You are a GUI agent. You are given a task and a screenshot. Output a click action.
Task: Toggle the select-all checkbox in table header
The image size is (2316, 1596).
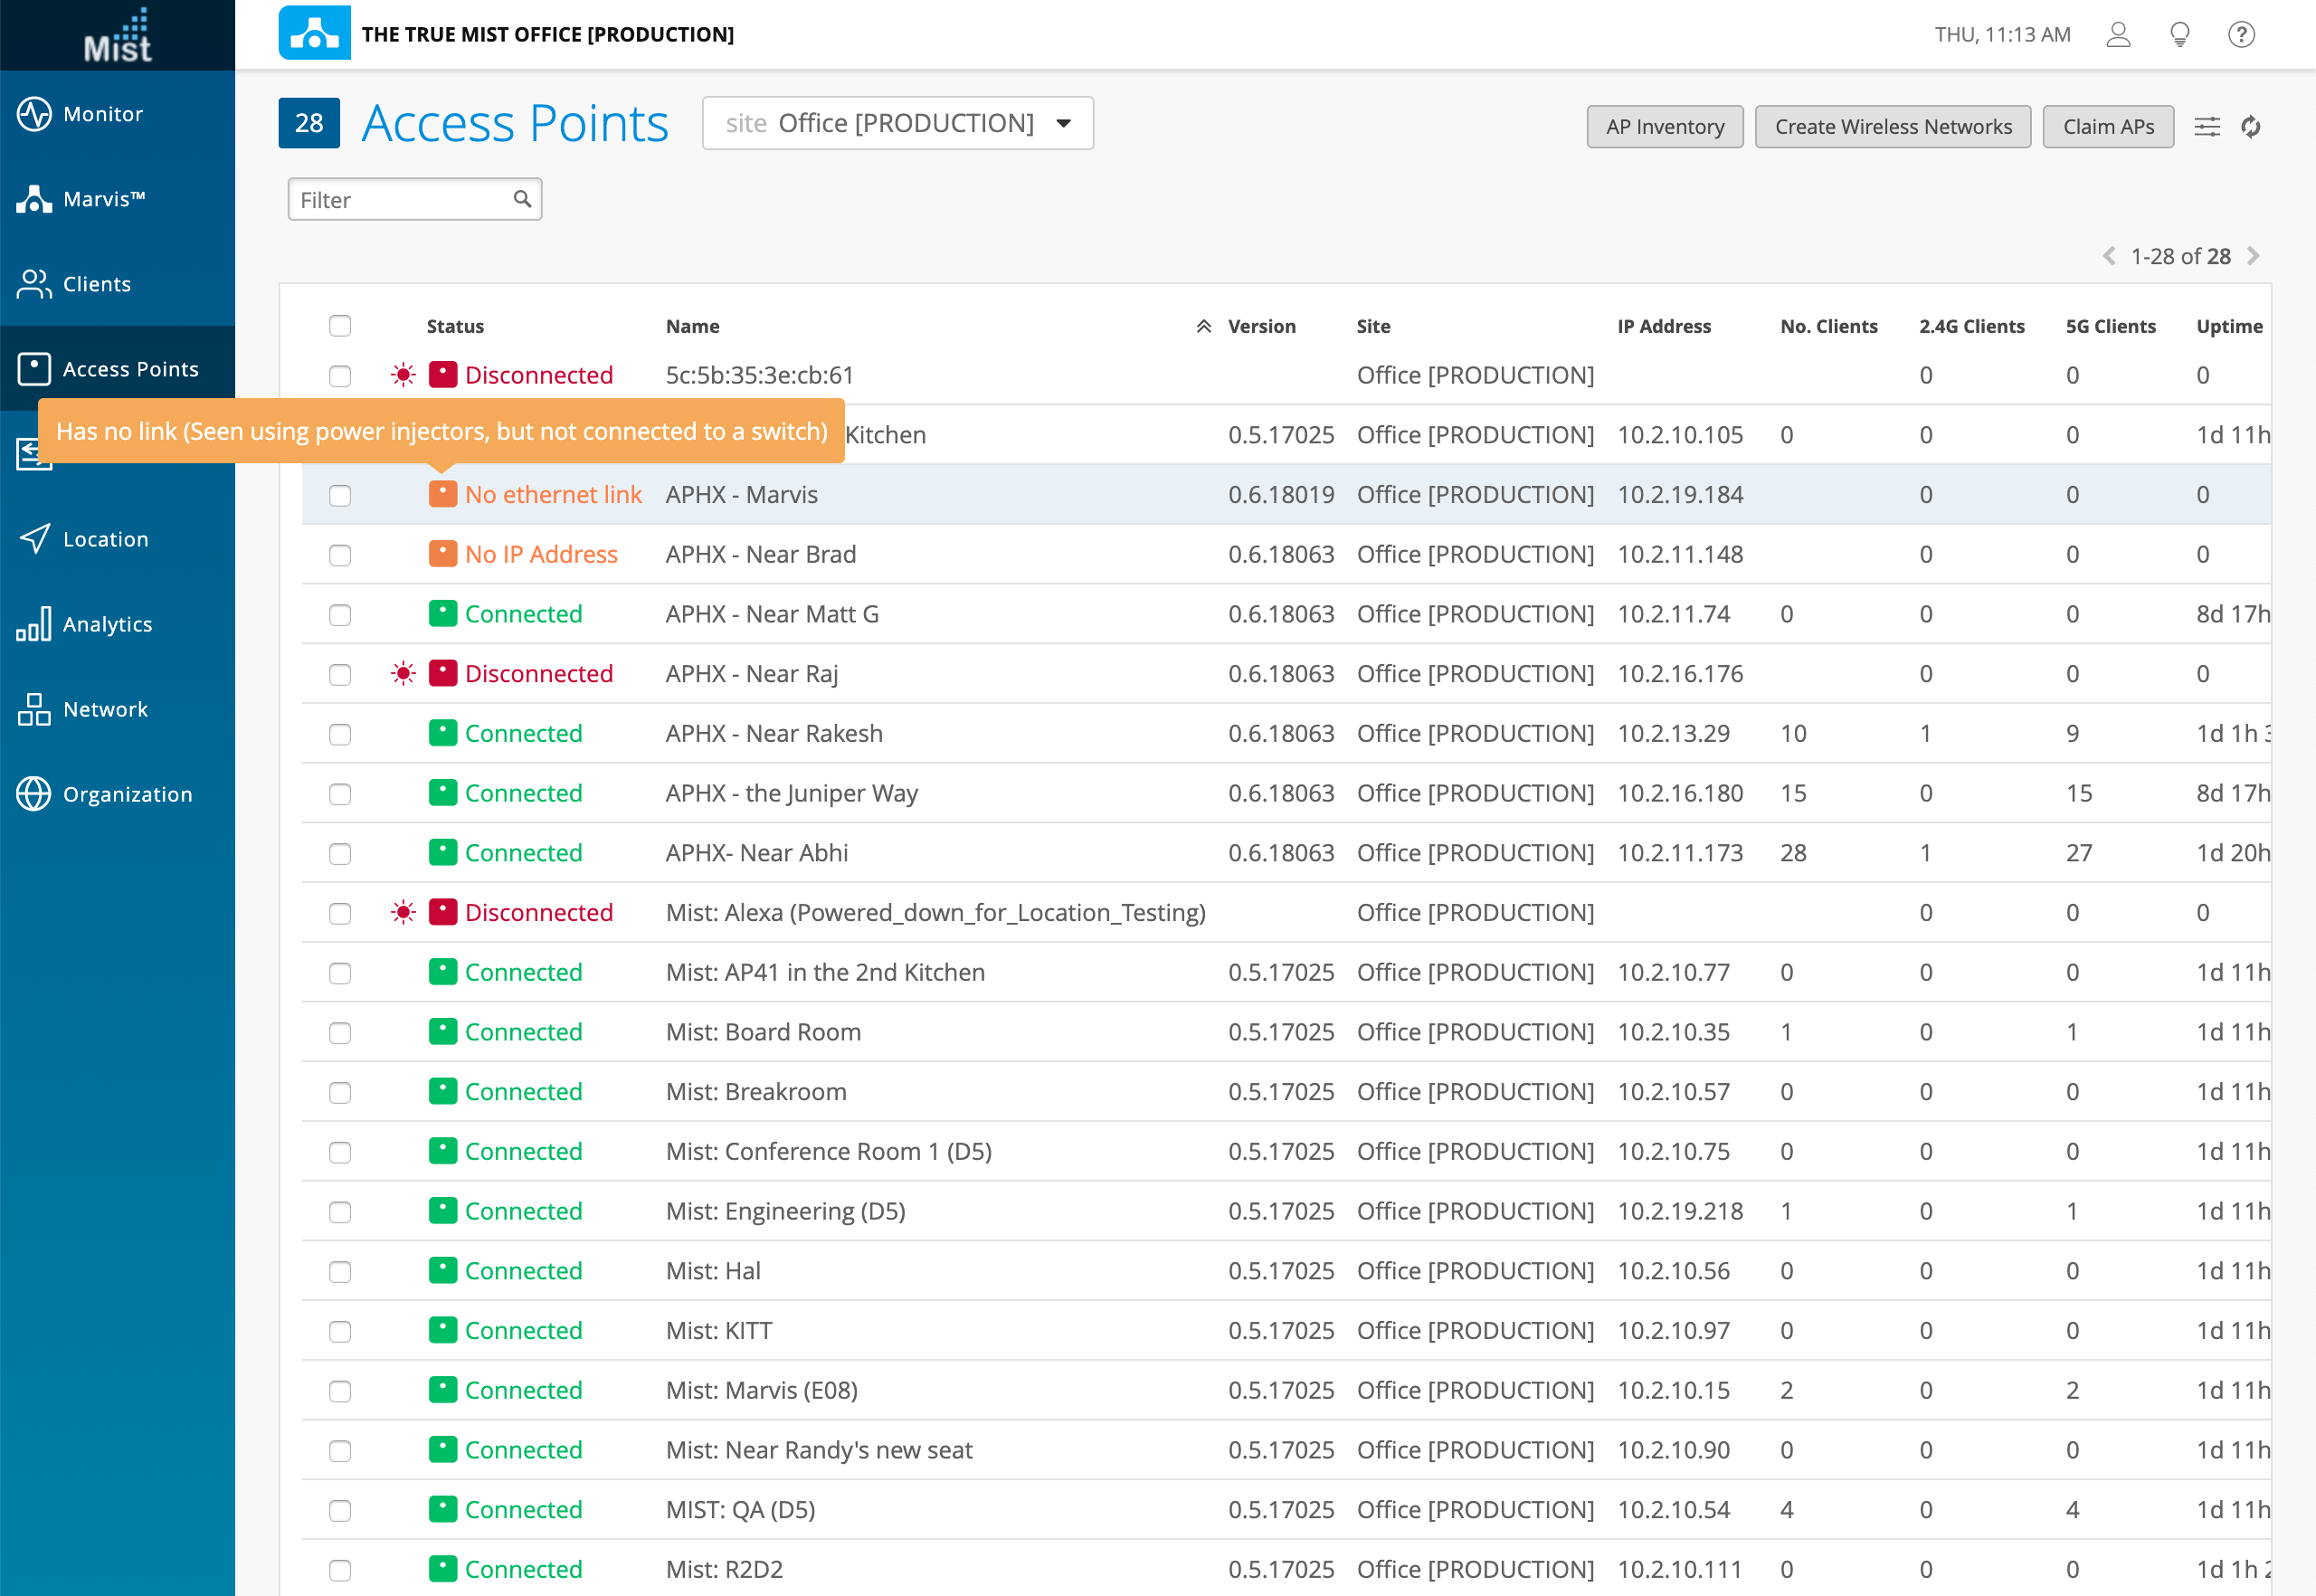click(340, 326)
